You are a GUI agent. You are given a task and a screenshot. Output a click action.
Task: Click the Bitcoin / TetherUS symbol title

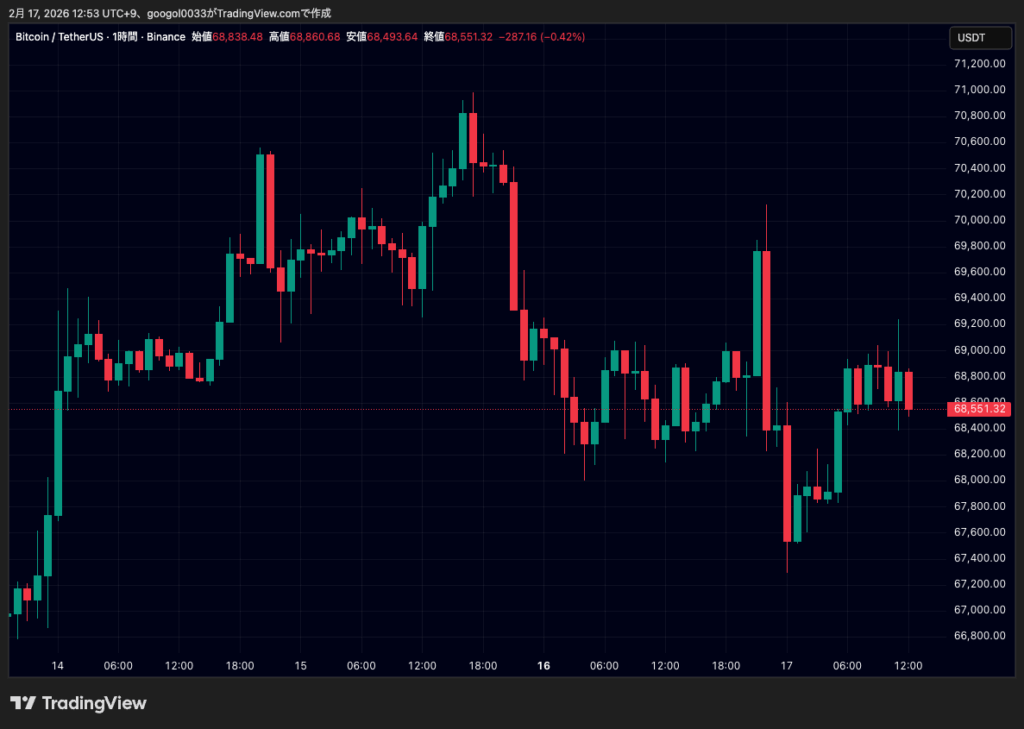point(59,37)
